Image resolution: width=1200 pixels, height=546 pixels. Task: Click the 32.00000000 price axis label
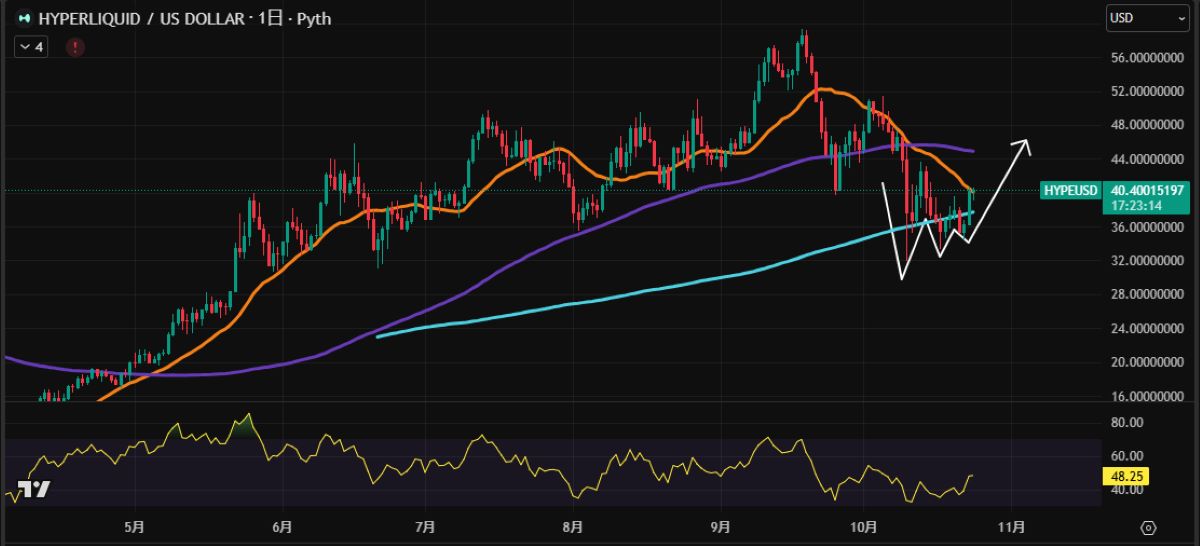1147,261
